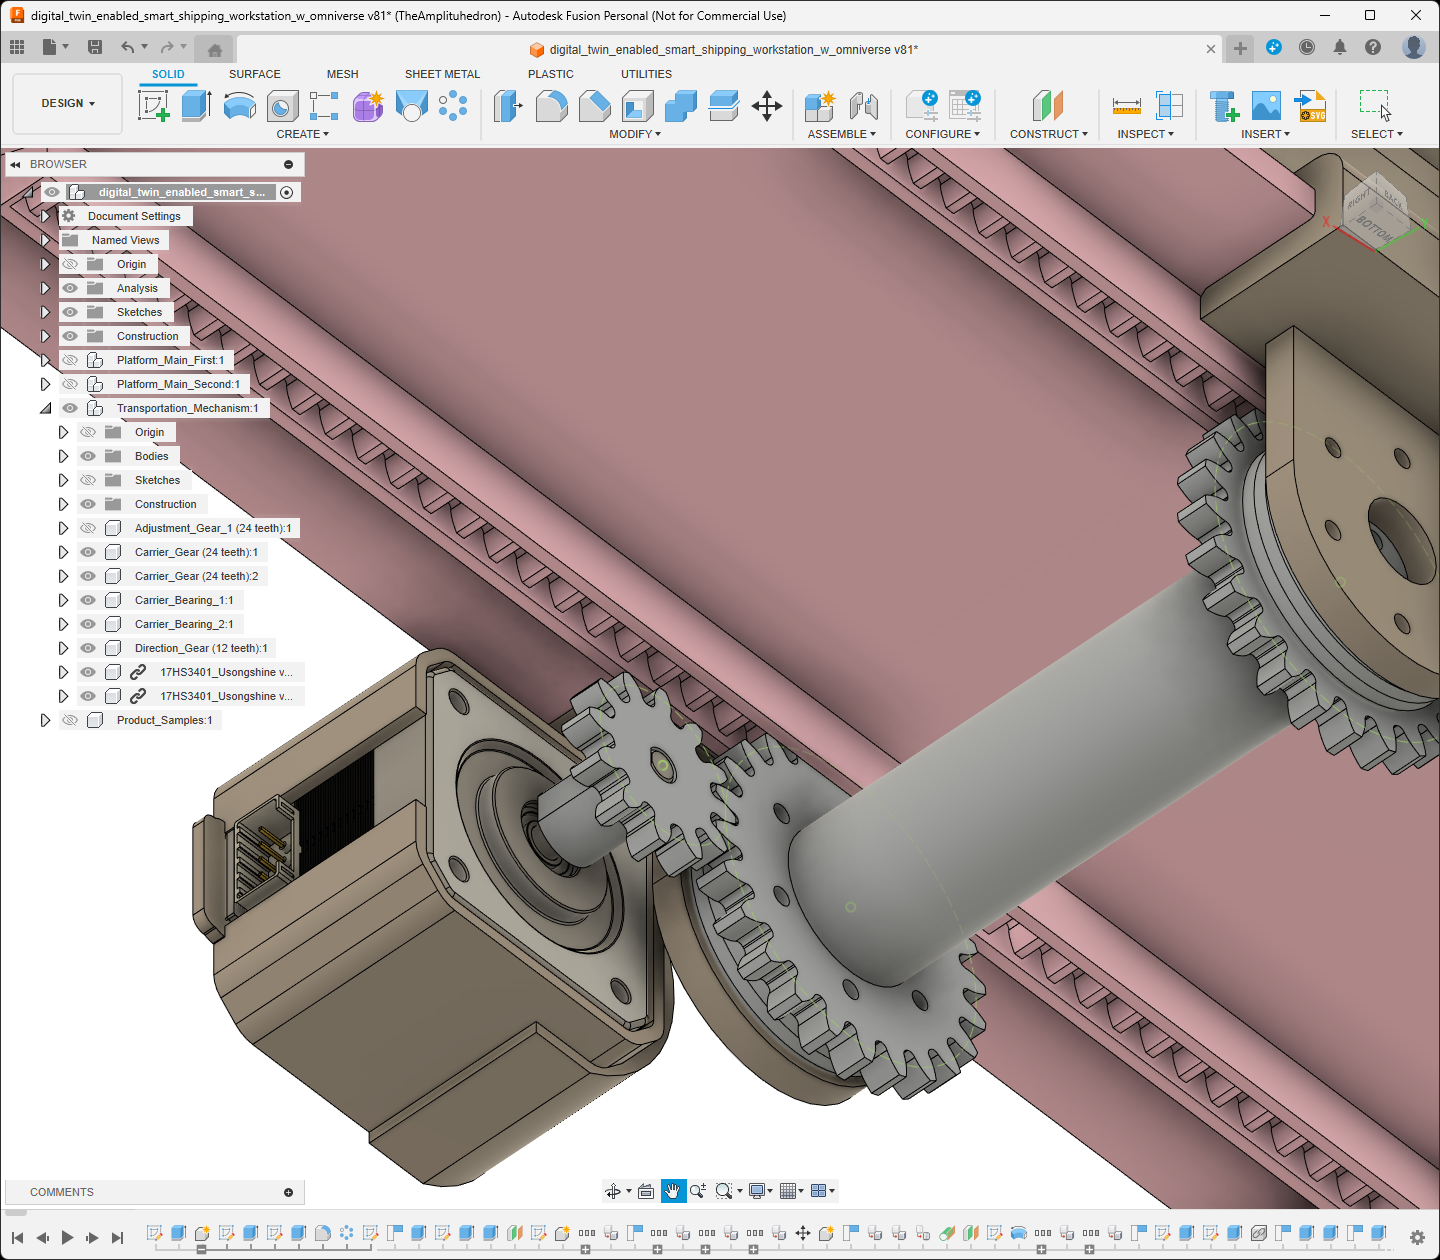Screen dimensions: 1440x1260
Task: Select the New Component tool
Action: tap(820, 105)
